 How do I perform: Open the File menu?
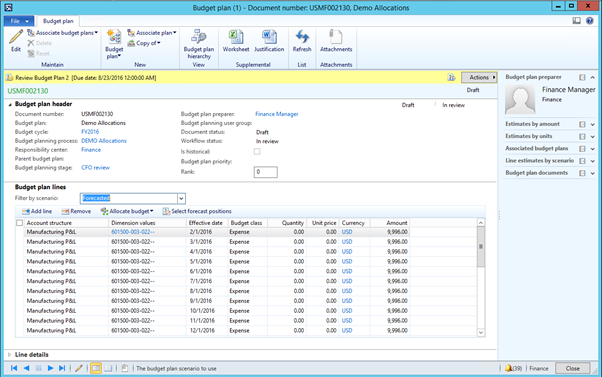[x=19, y=21]
